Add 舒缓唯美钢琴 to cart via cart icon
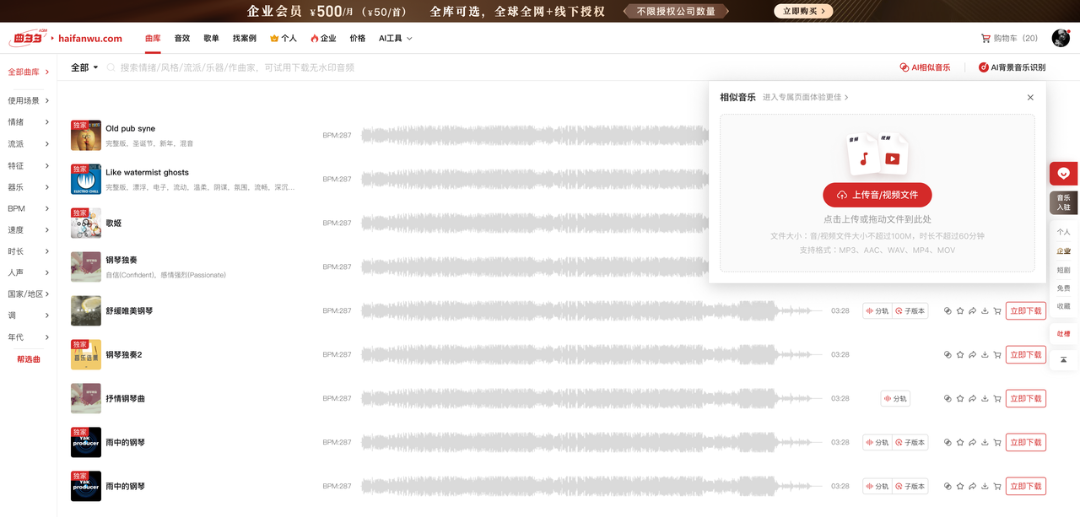This screenshot has height=517, width=1080. [x=997, y=311]
